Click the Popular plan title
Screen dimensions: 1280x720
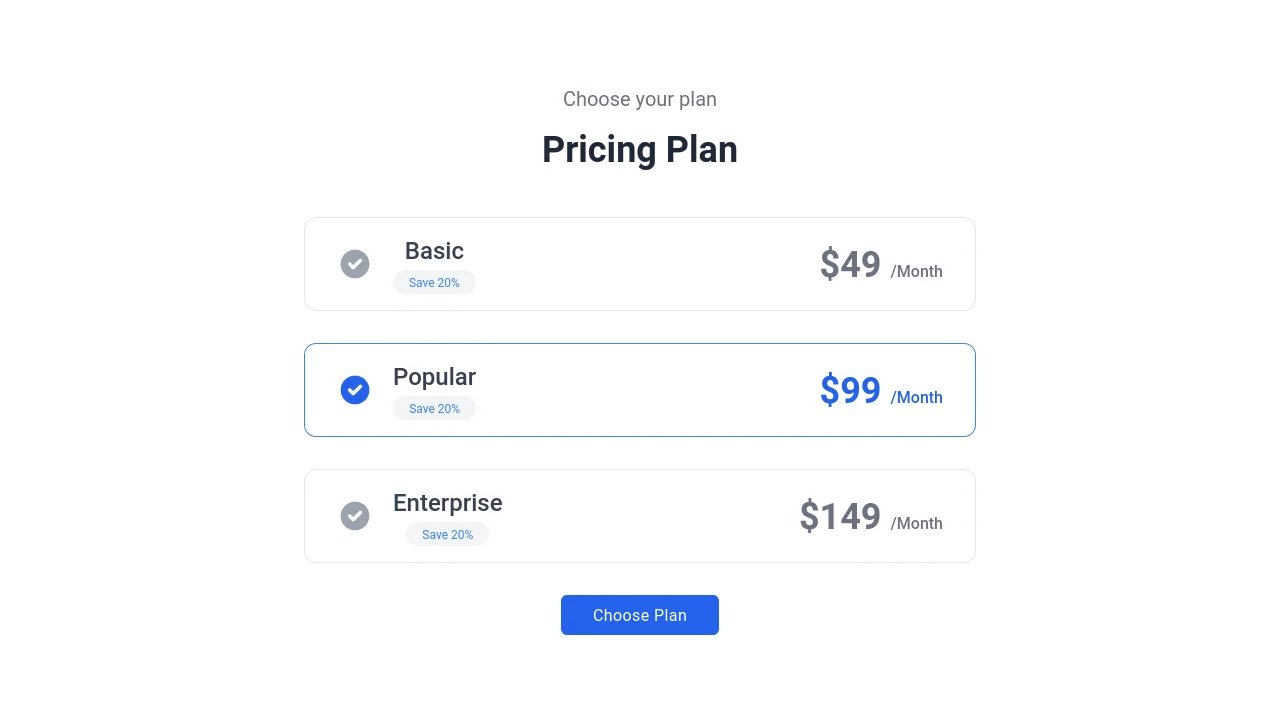[434, 377]
